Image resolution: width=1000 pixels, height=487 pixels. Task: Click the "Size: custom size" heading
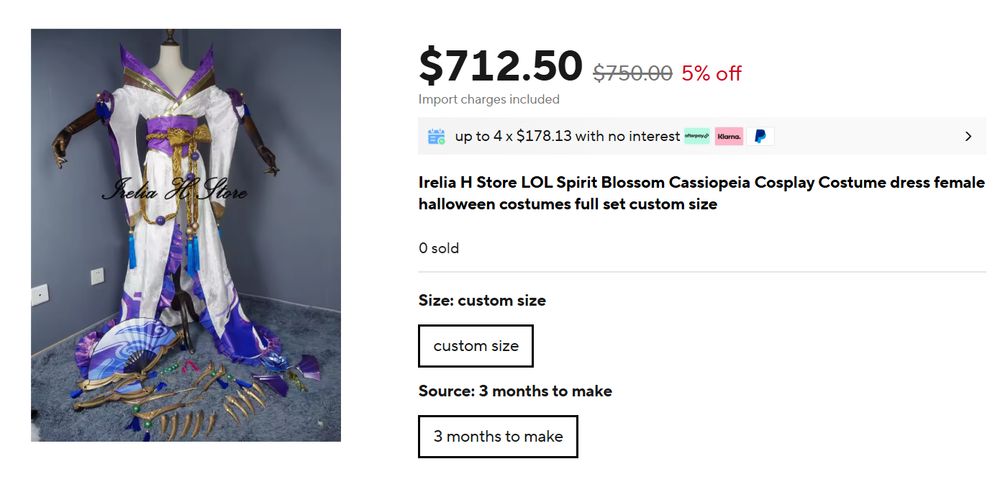point(482,300)
